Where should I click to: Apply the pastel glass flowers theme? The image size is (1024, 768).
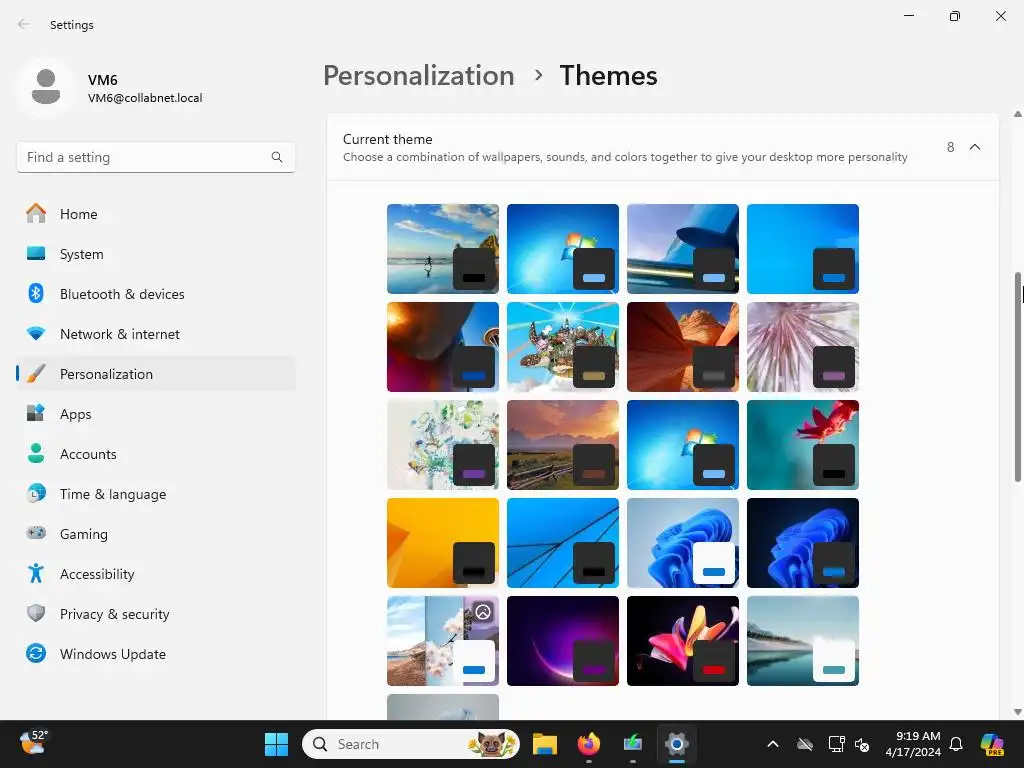pyautogui.click(x=443, y=445)
